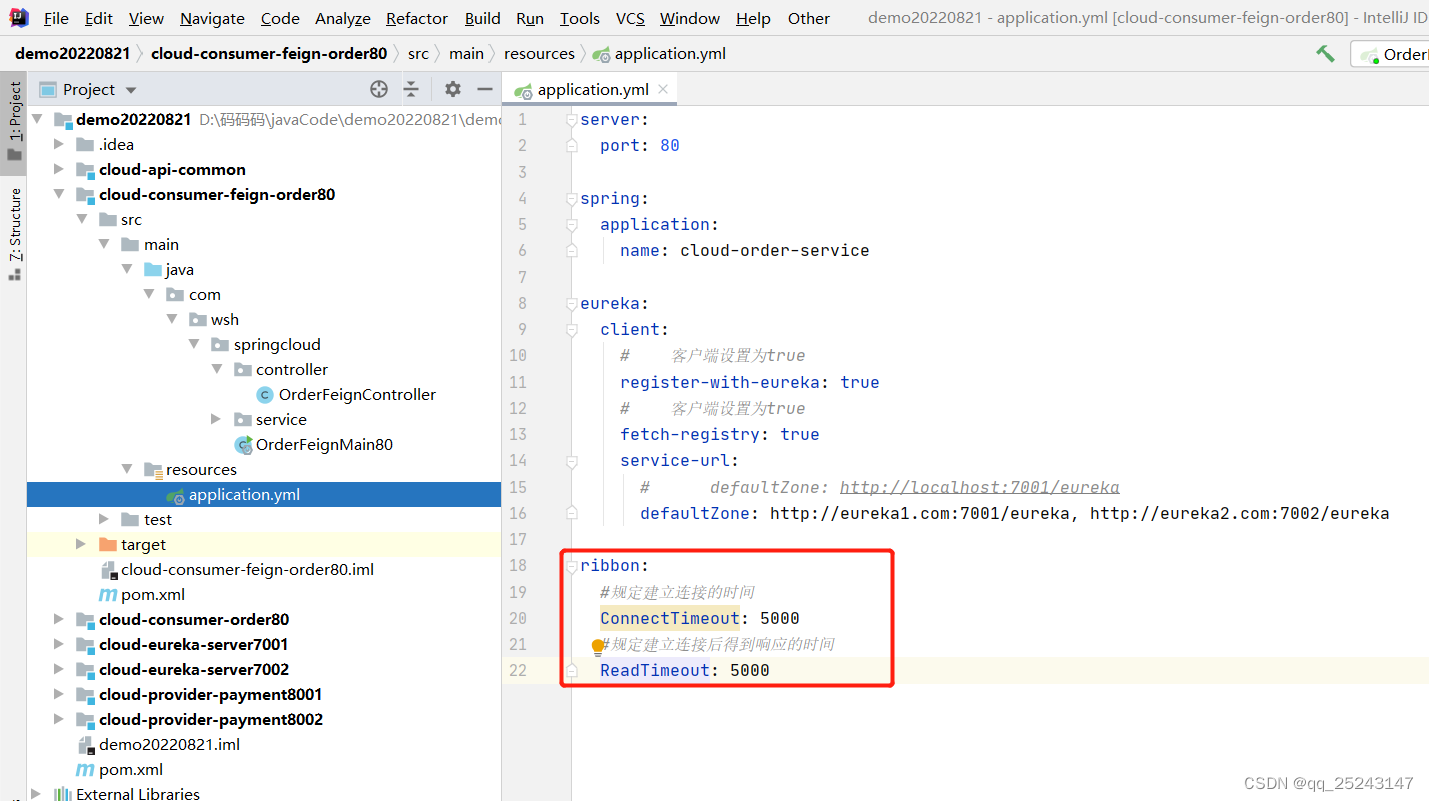Click the collapse all icon in Project panel
Viewport: 1429px width, 801px height.
pos(411,89)
